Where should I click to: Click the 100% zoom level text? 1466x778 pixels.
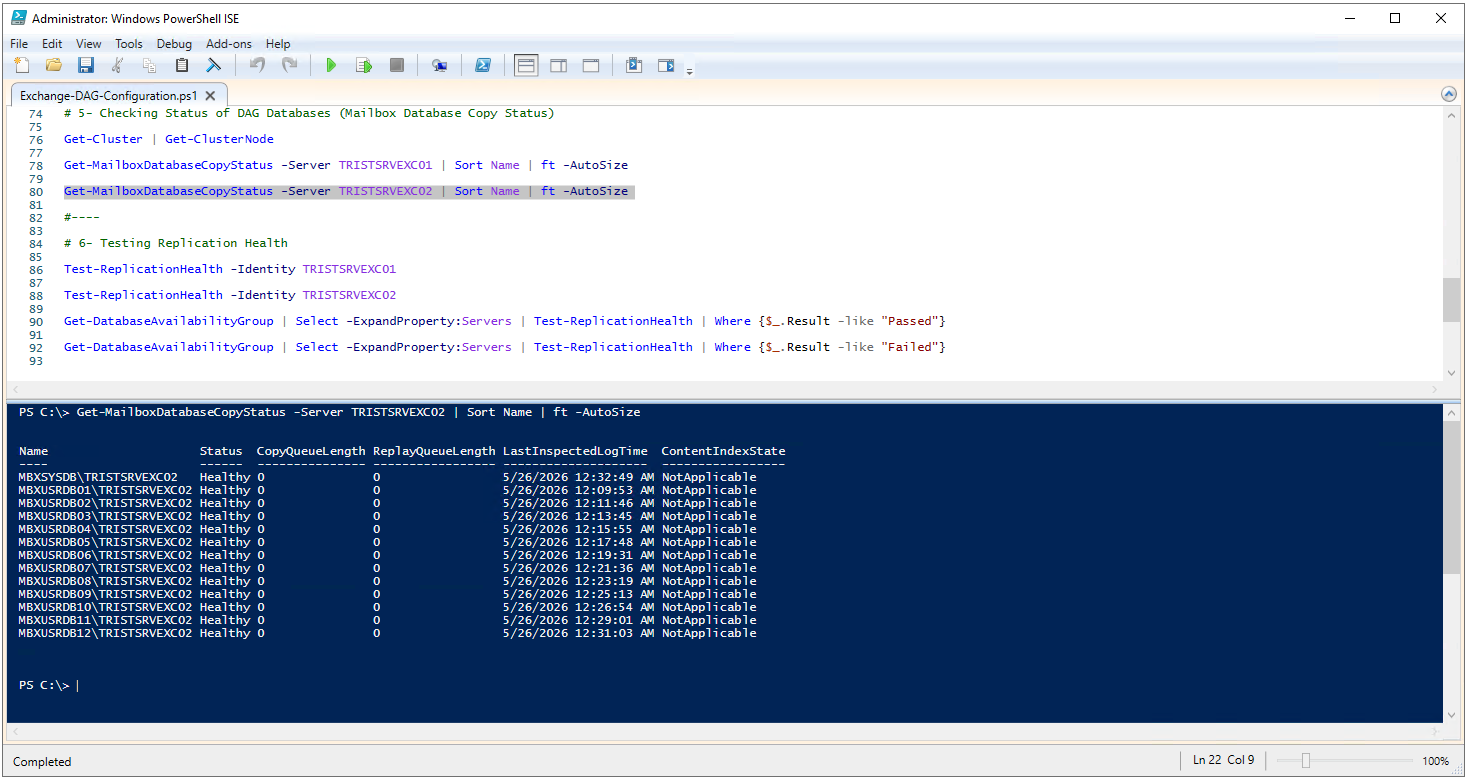click(1436, 762)
